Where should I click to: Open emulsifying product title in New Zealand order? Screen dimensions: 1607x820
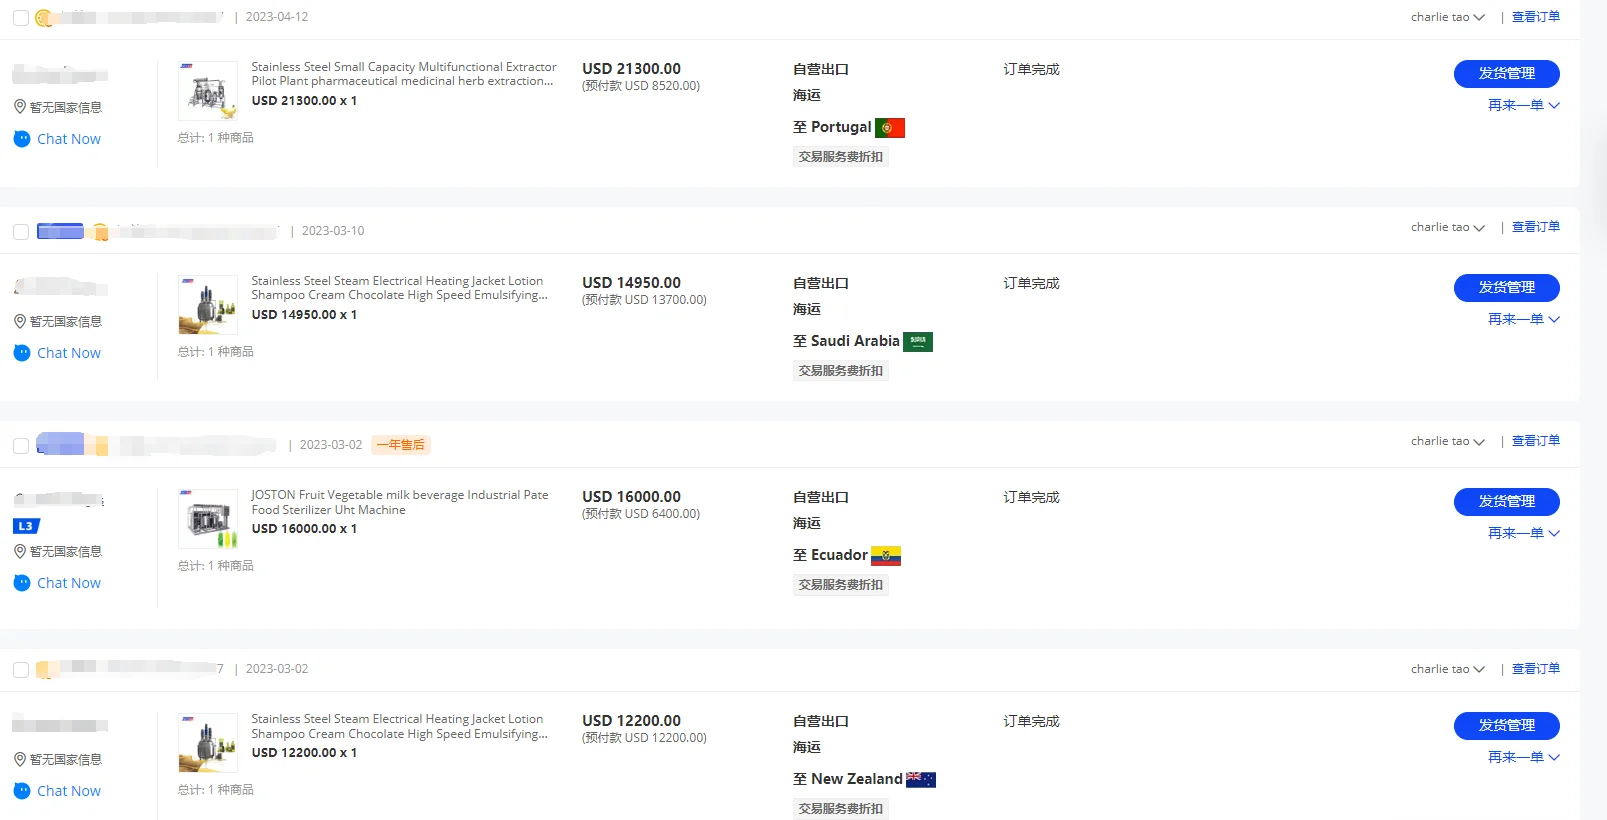point(400,726)
